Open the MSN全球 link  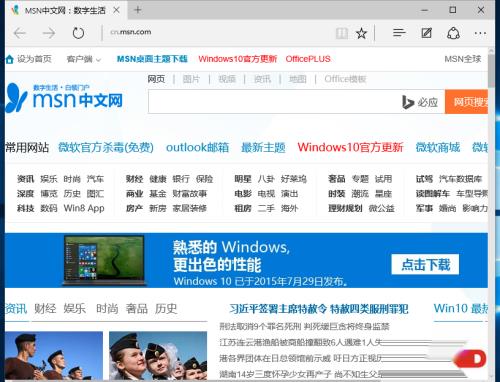click(x=463, y=59)
